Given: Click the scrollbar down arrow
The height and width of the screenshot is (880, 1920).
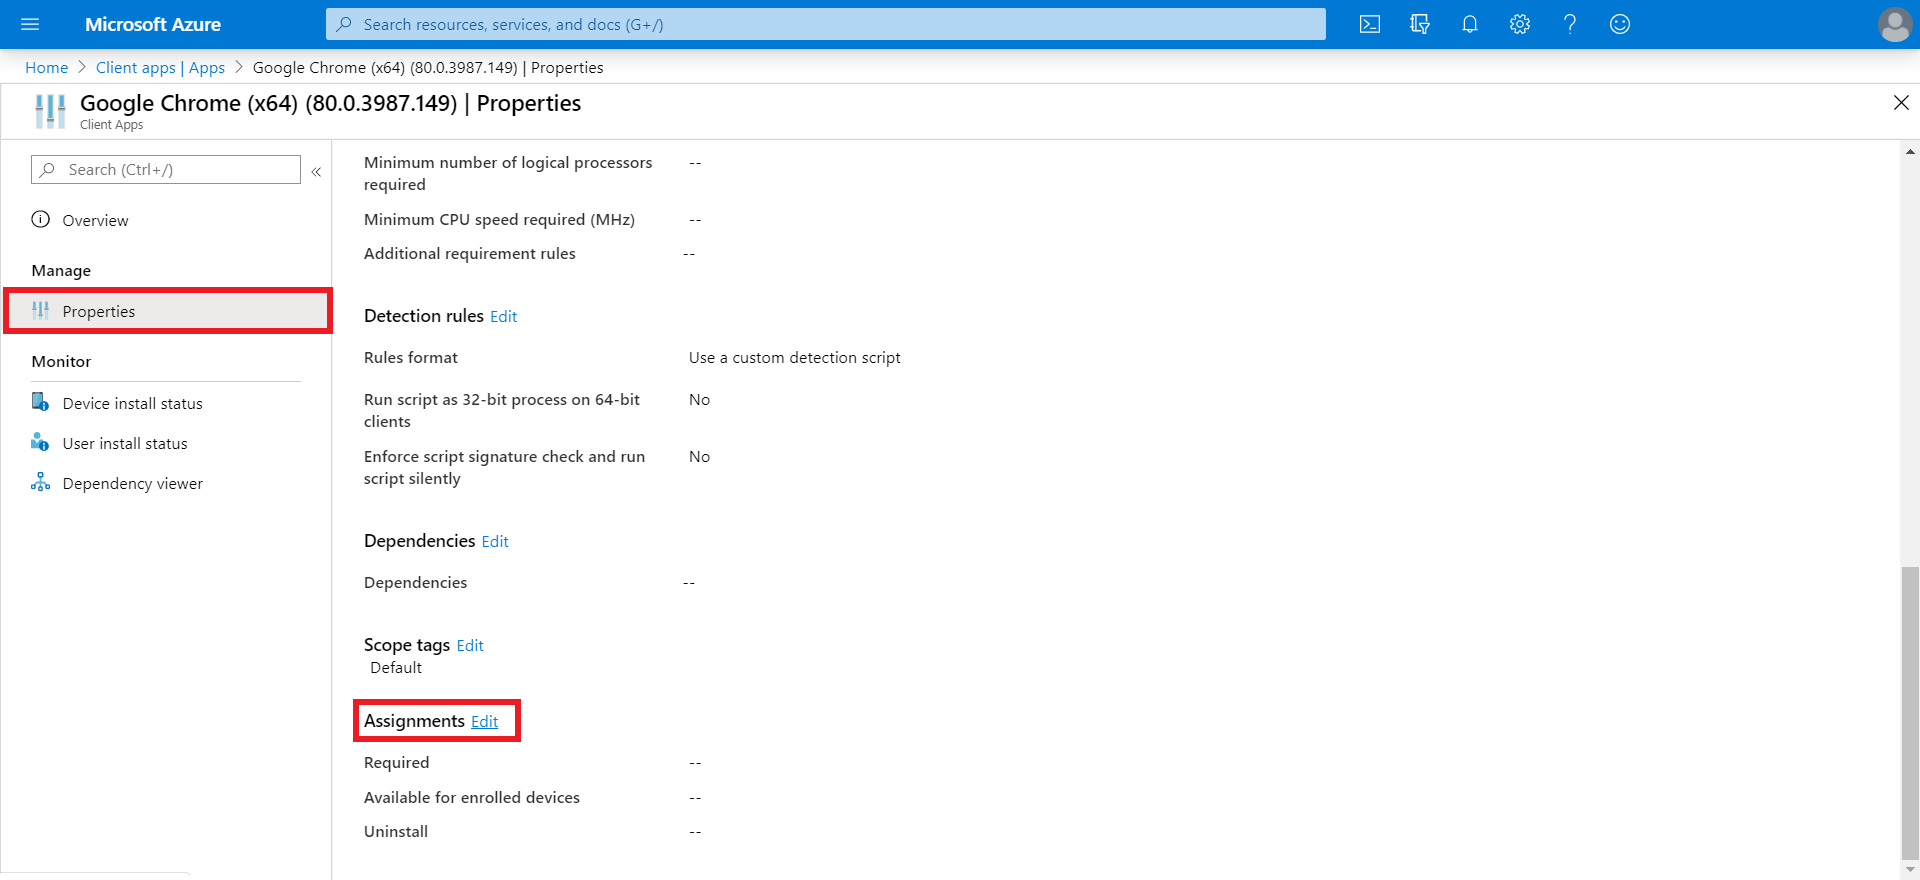Looking at the screenshot, I should coord(1910,870).
